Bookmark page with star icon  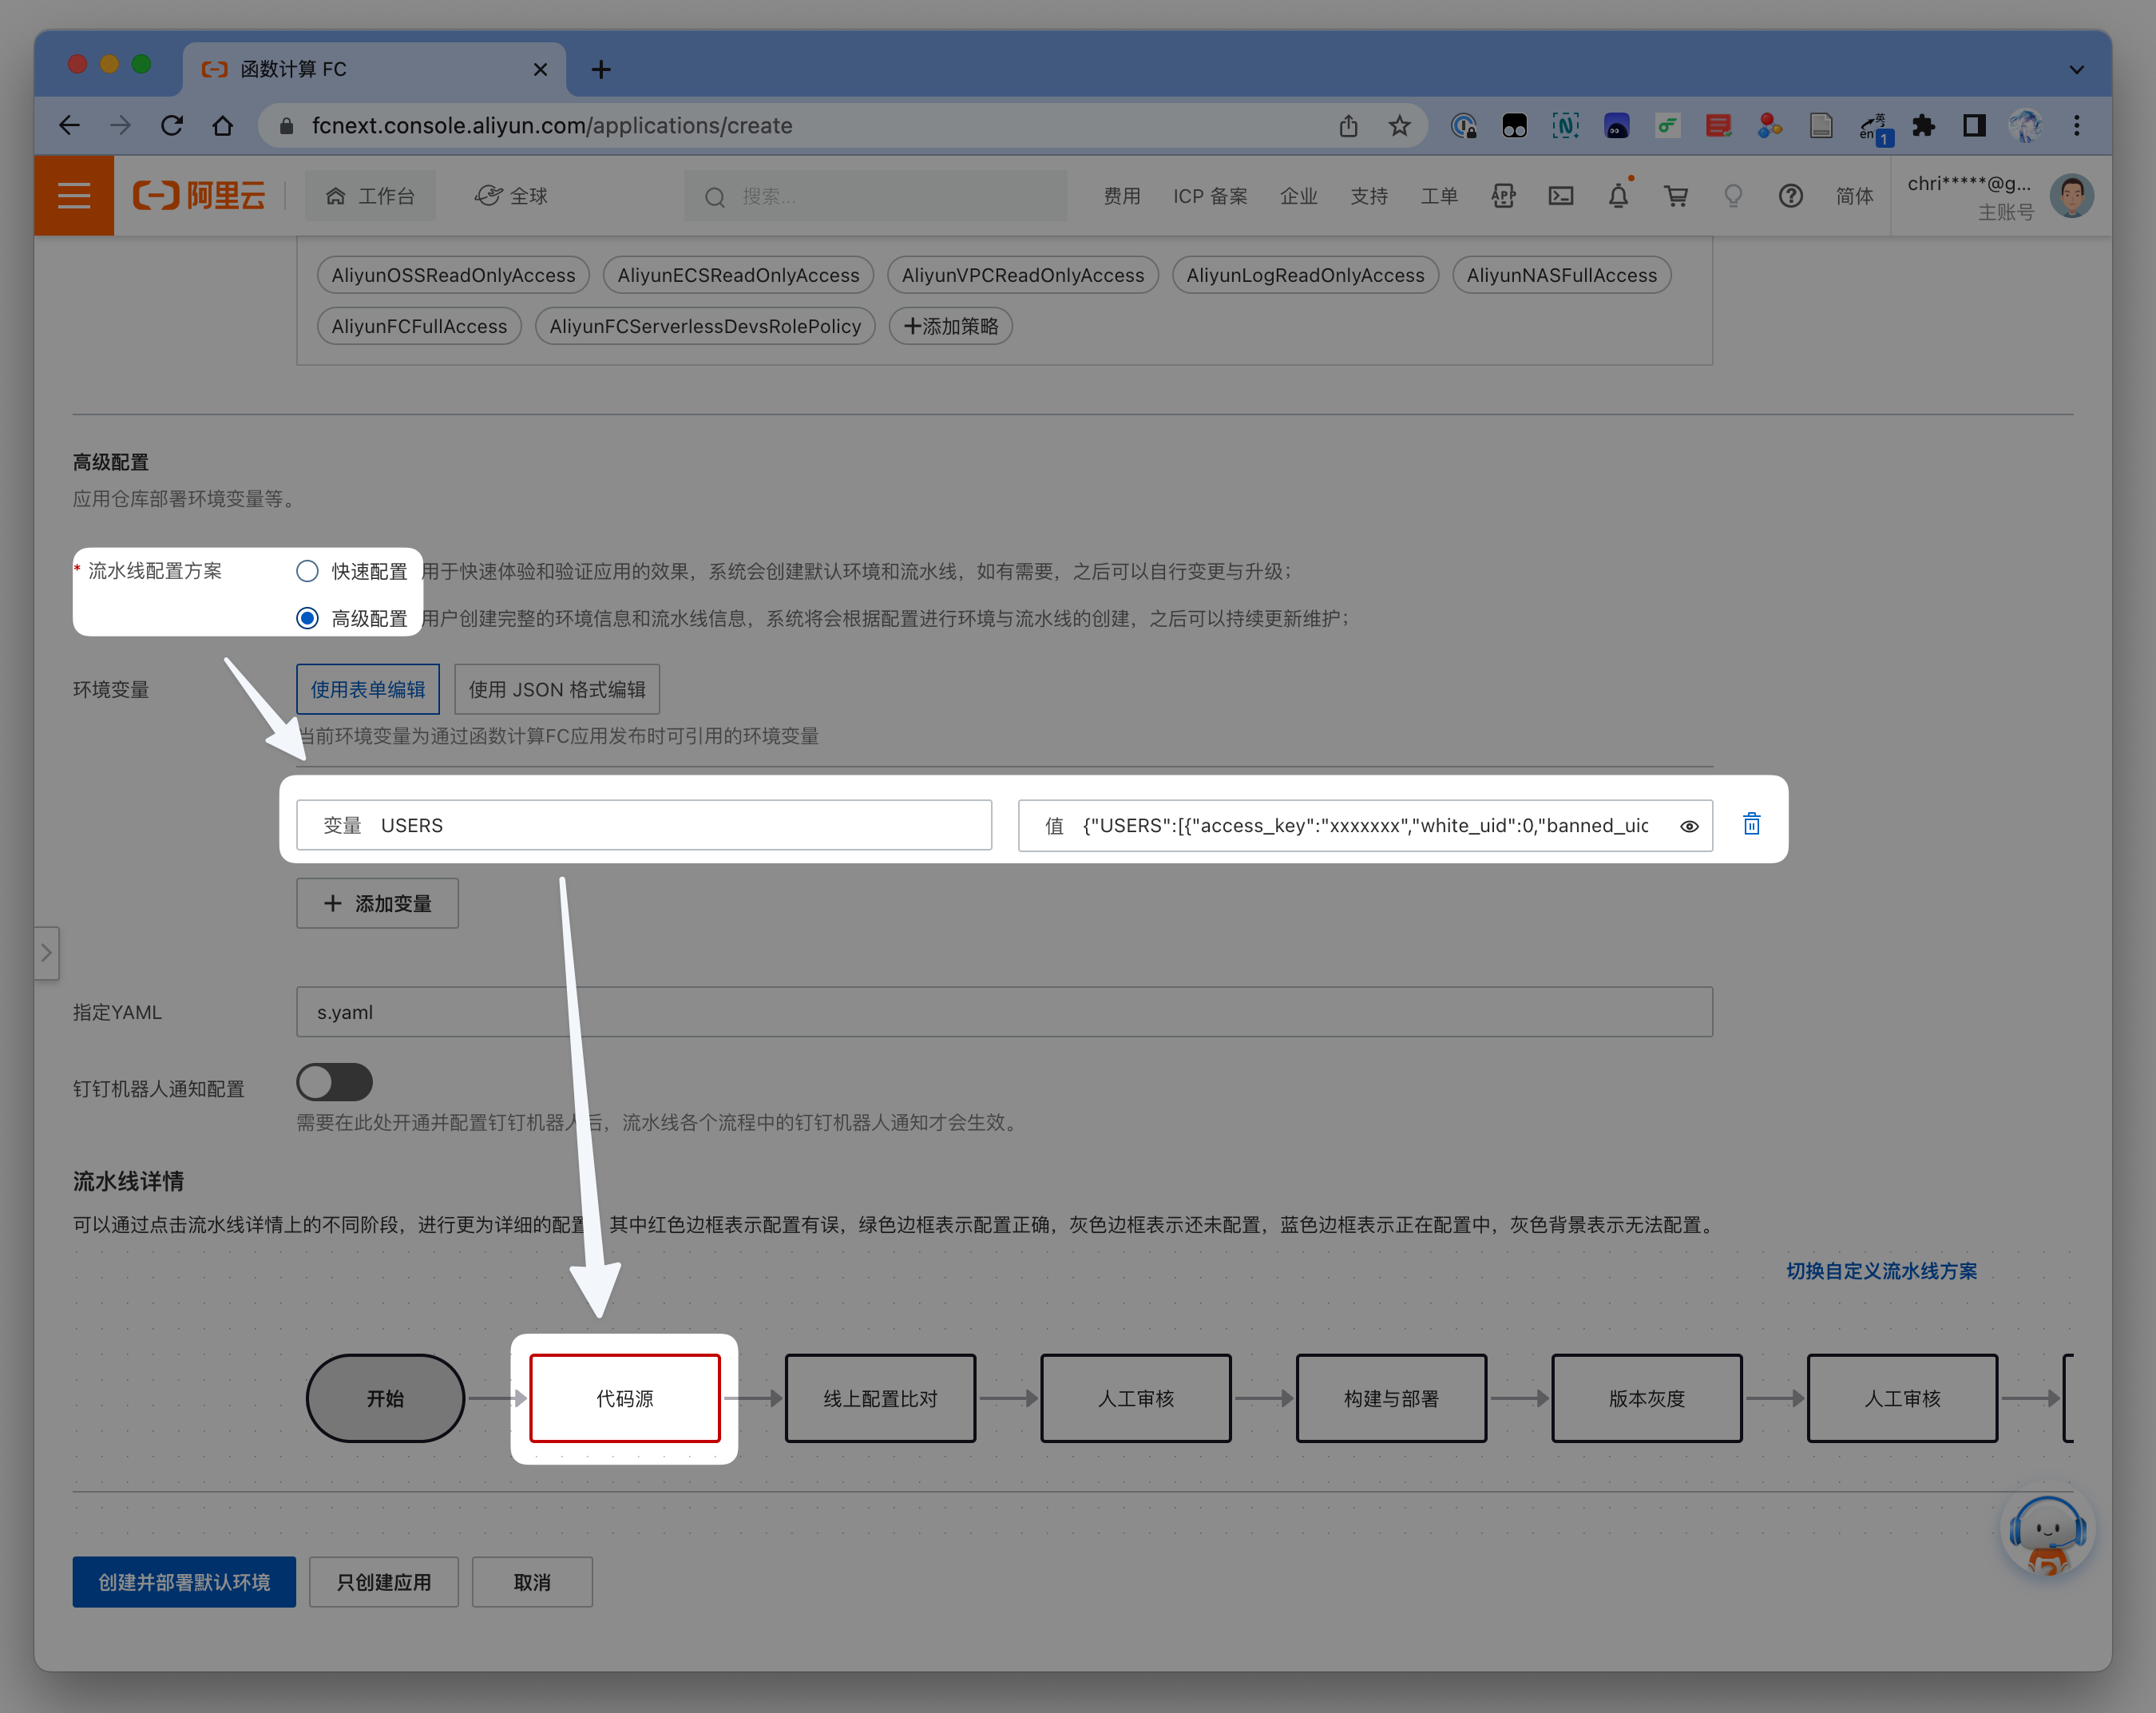(x=1399, y=126)
